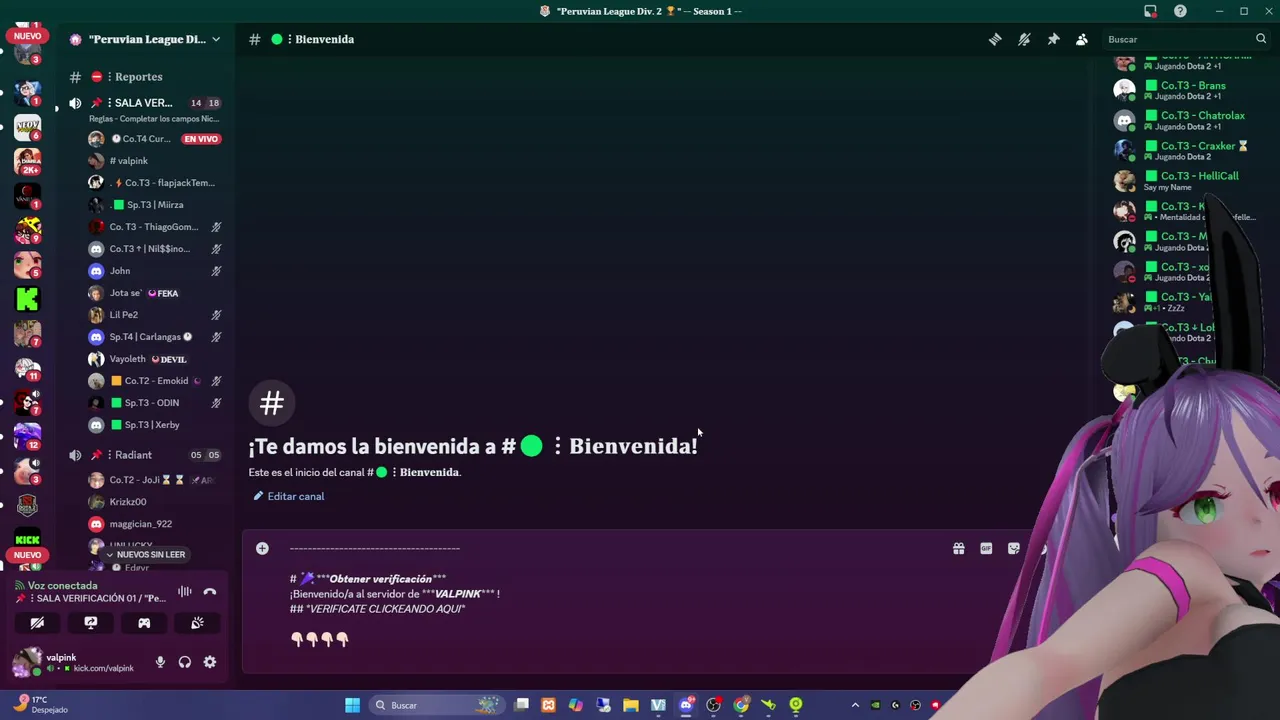The height and width of the screenshot is (720, 1280).
Task: Click the top NUEVO unread badge in server list
Action: [27, 36]
